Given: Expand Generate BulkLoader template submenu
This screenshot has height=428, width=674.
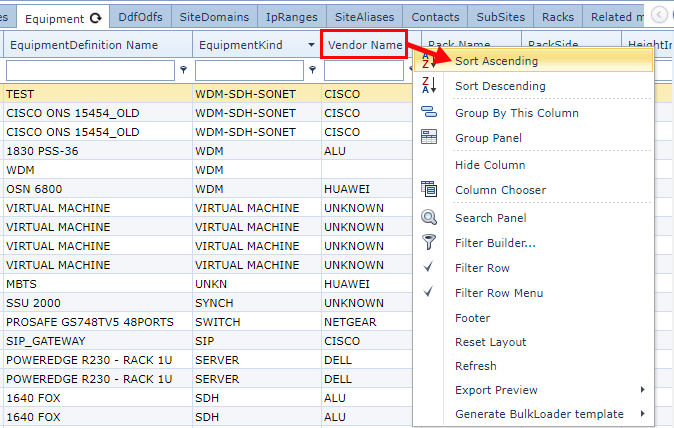Looking at the screenshot, I should 642,414.
